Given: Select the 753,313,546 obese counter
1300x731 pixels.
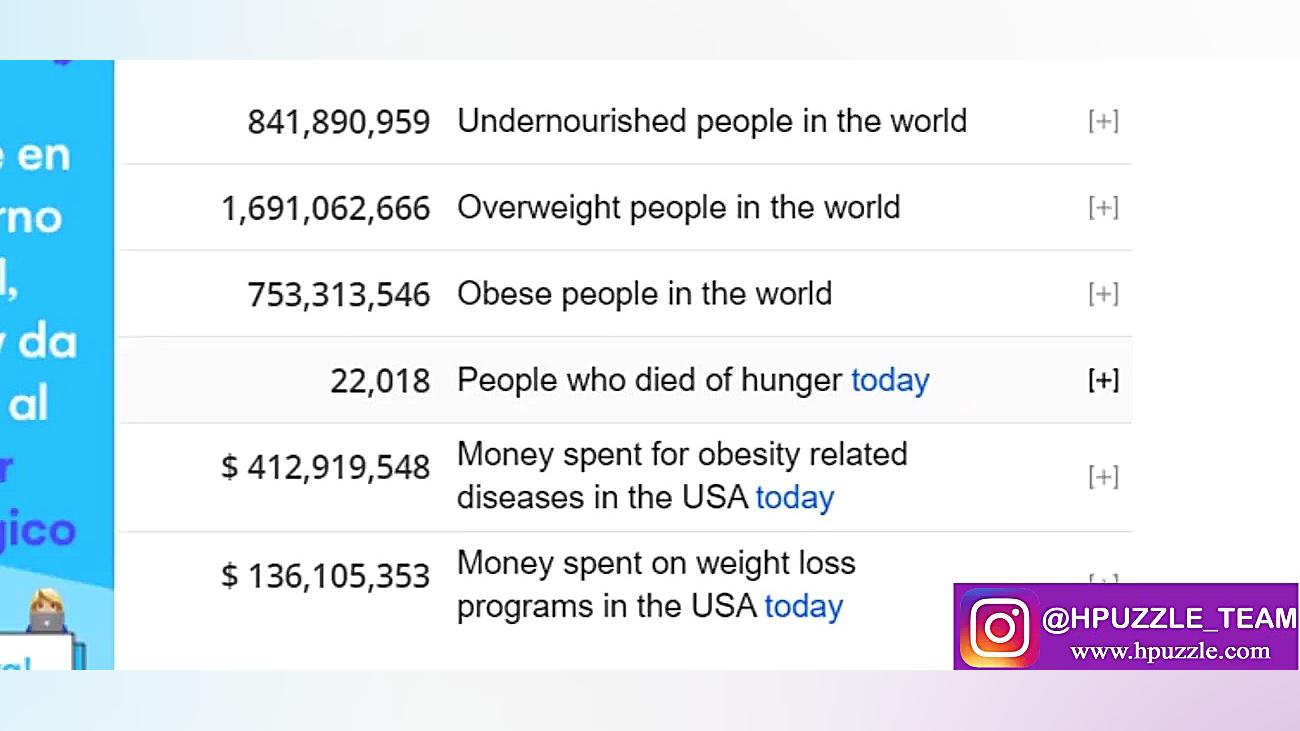Looking at the screenshot, I should (338, 295).
